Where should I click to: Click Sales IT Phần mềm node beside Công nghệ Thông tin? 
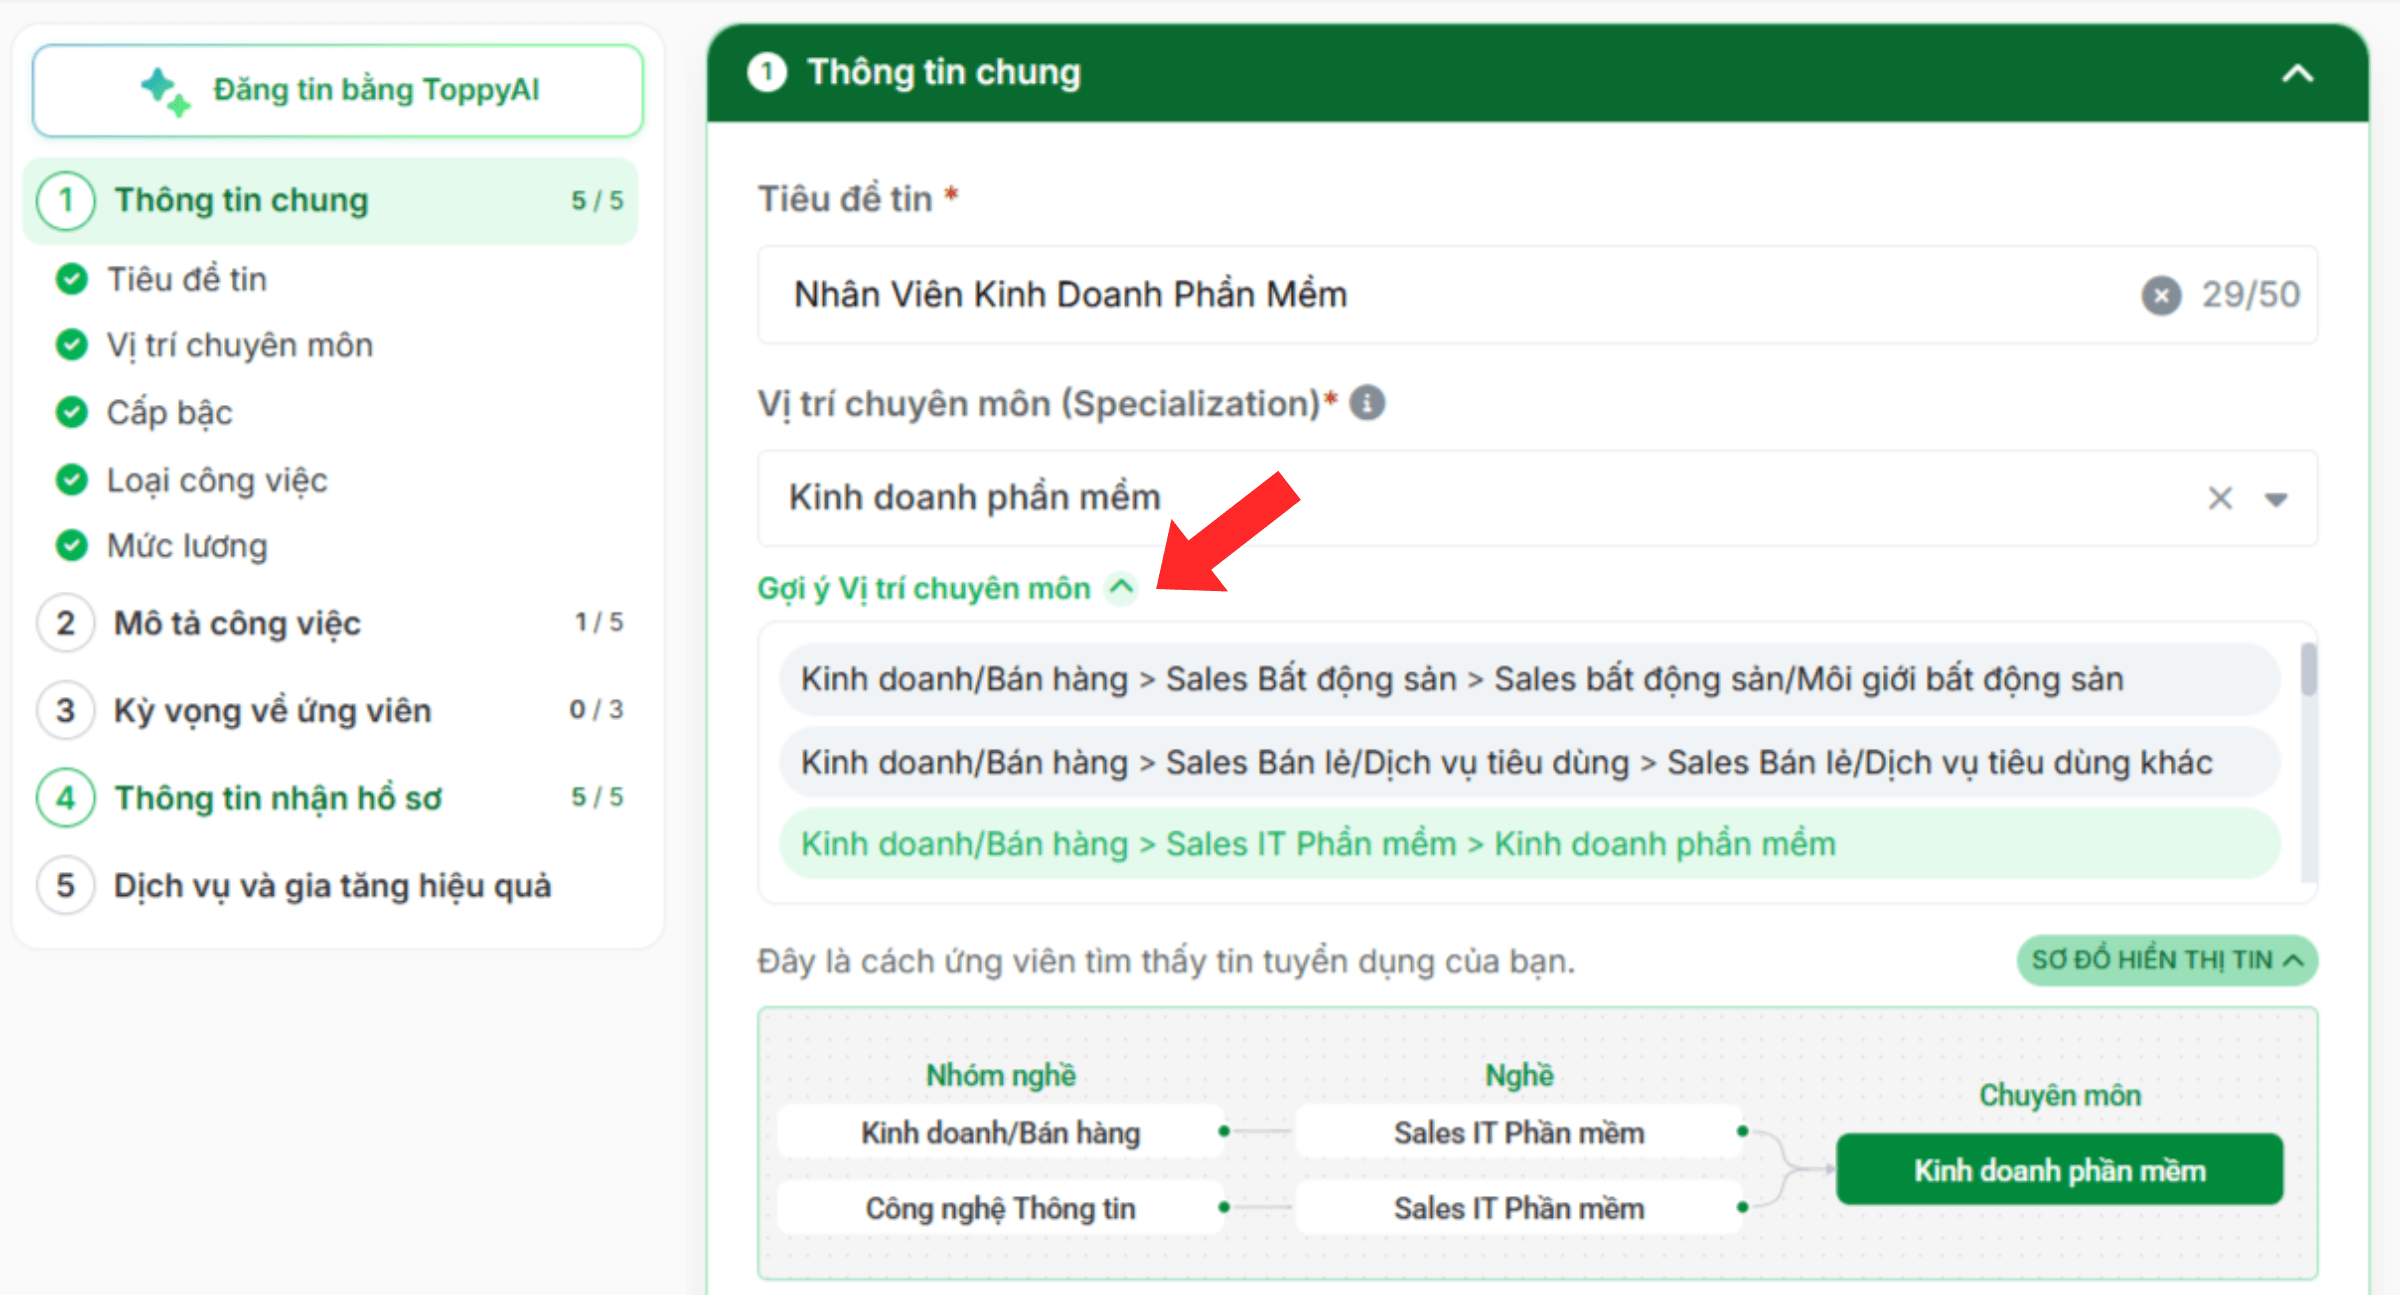(x=1519, y=1208)
